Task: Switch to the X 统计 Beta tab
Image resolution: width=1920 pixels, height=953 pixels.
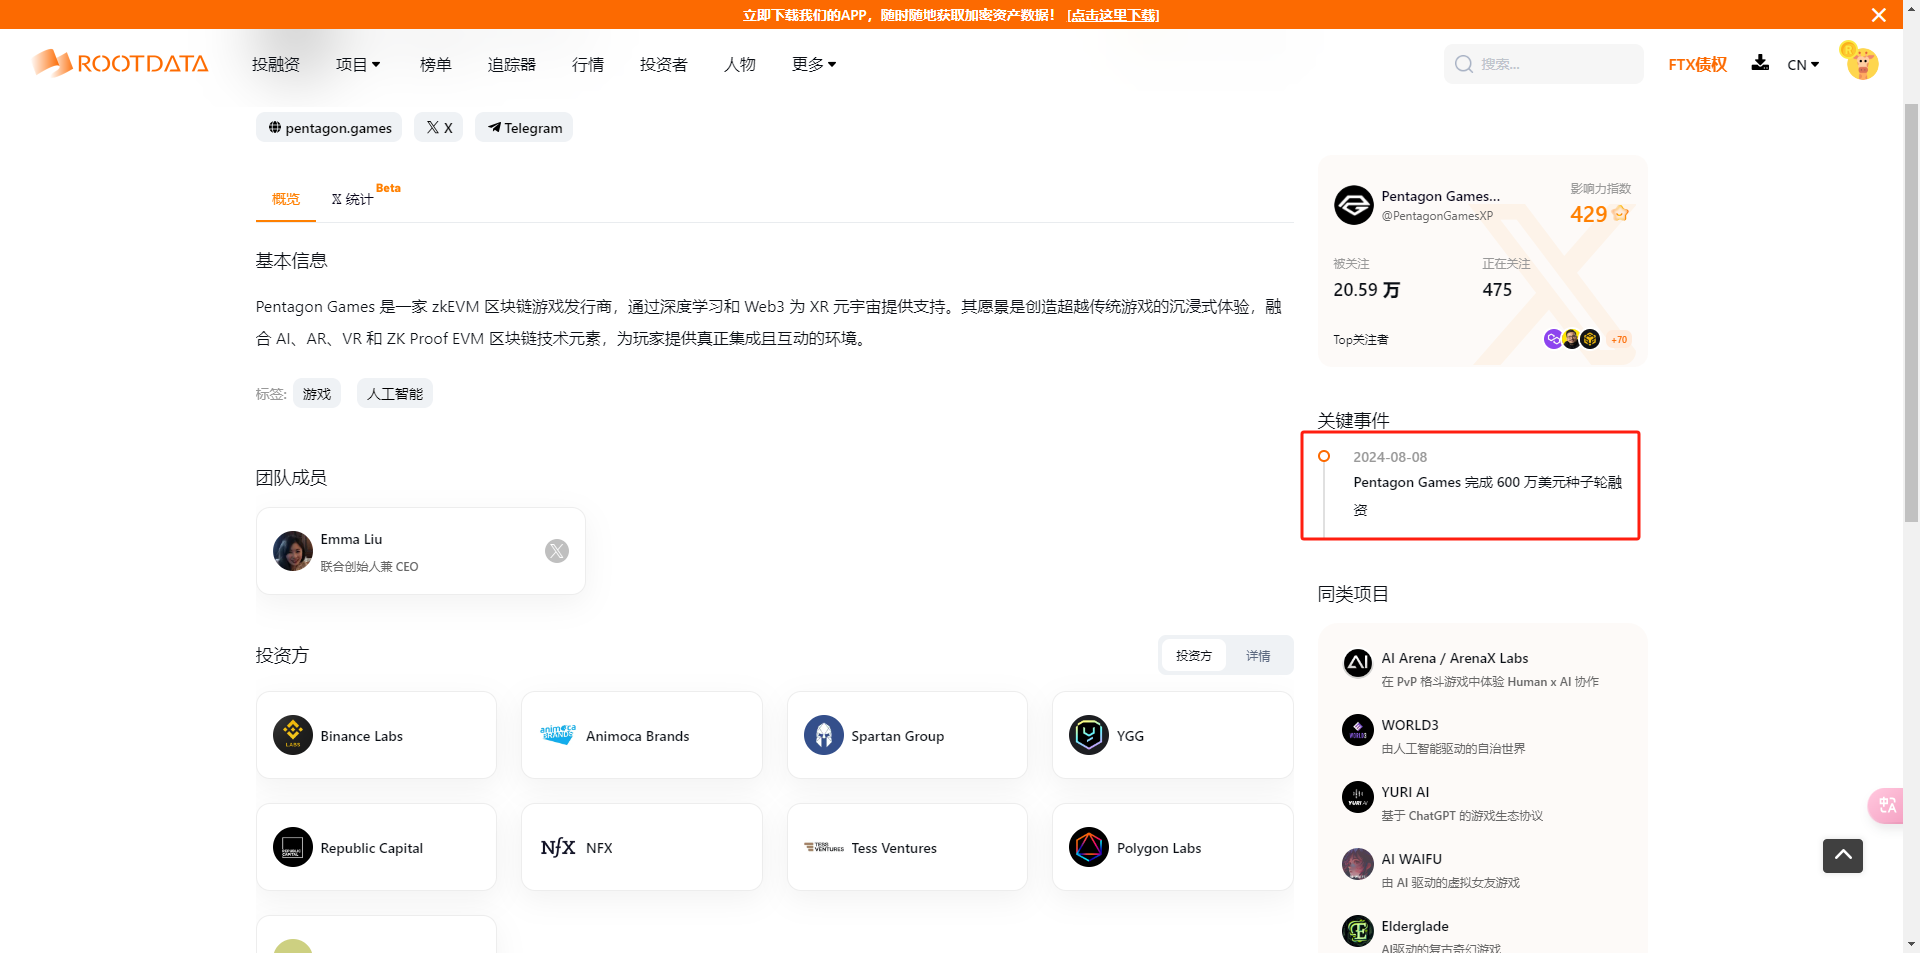Action: [365, 196]
